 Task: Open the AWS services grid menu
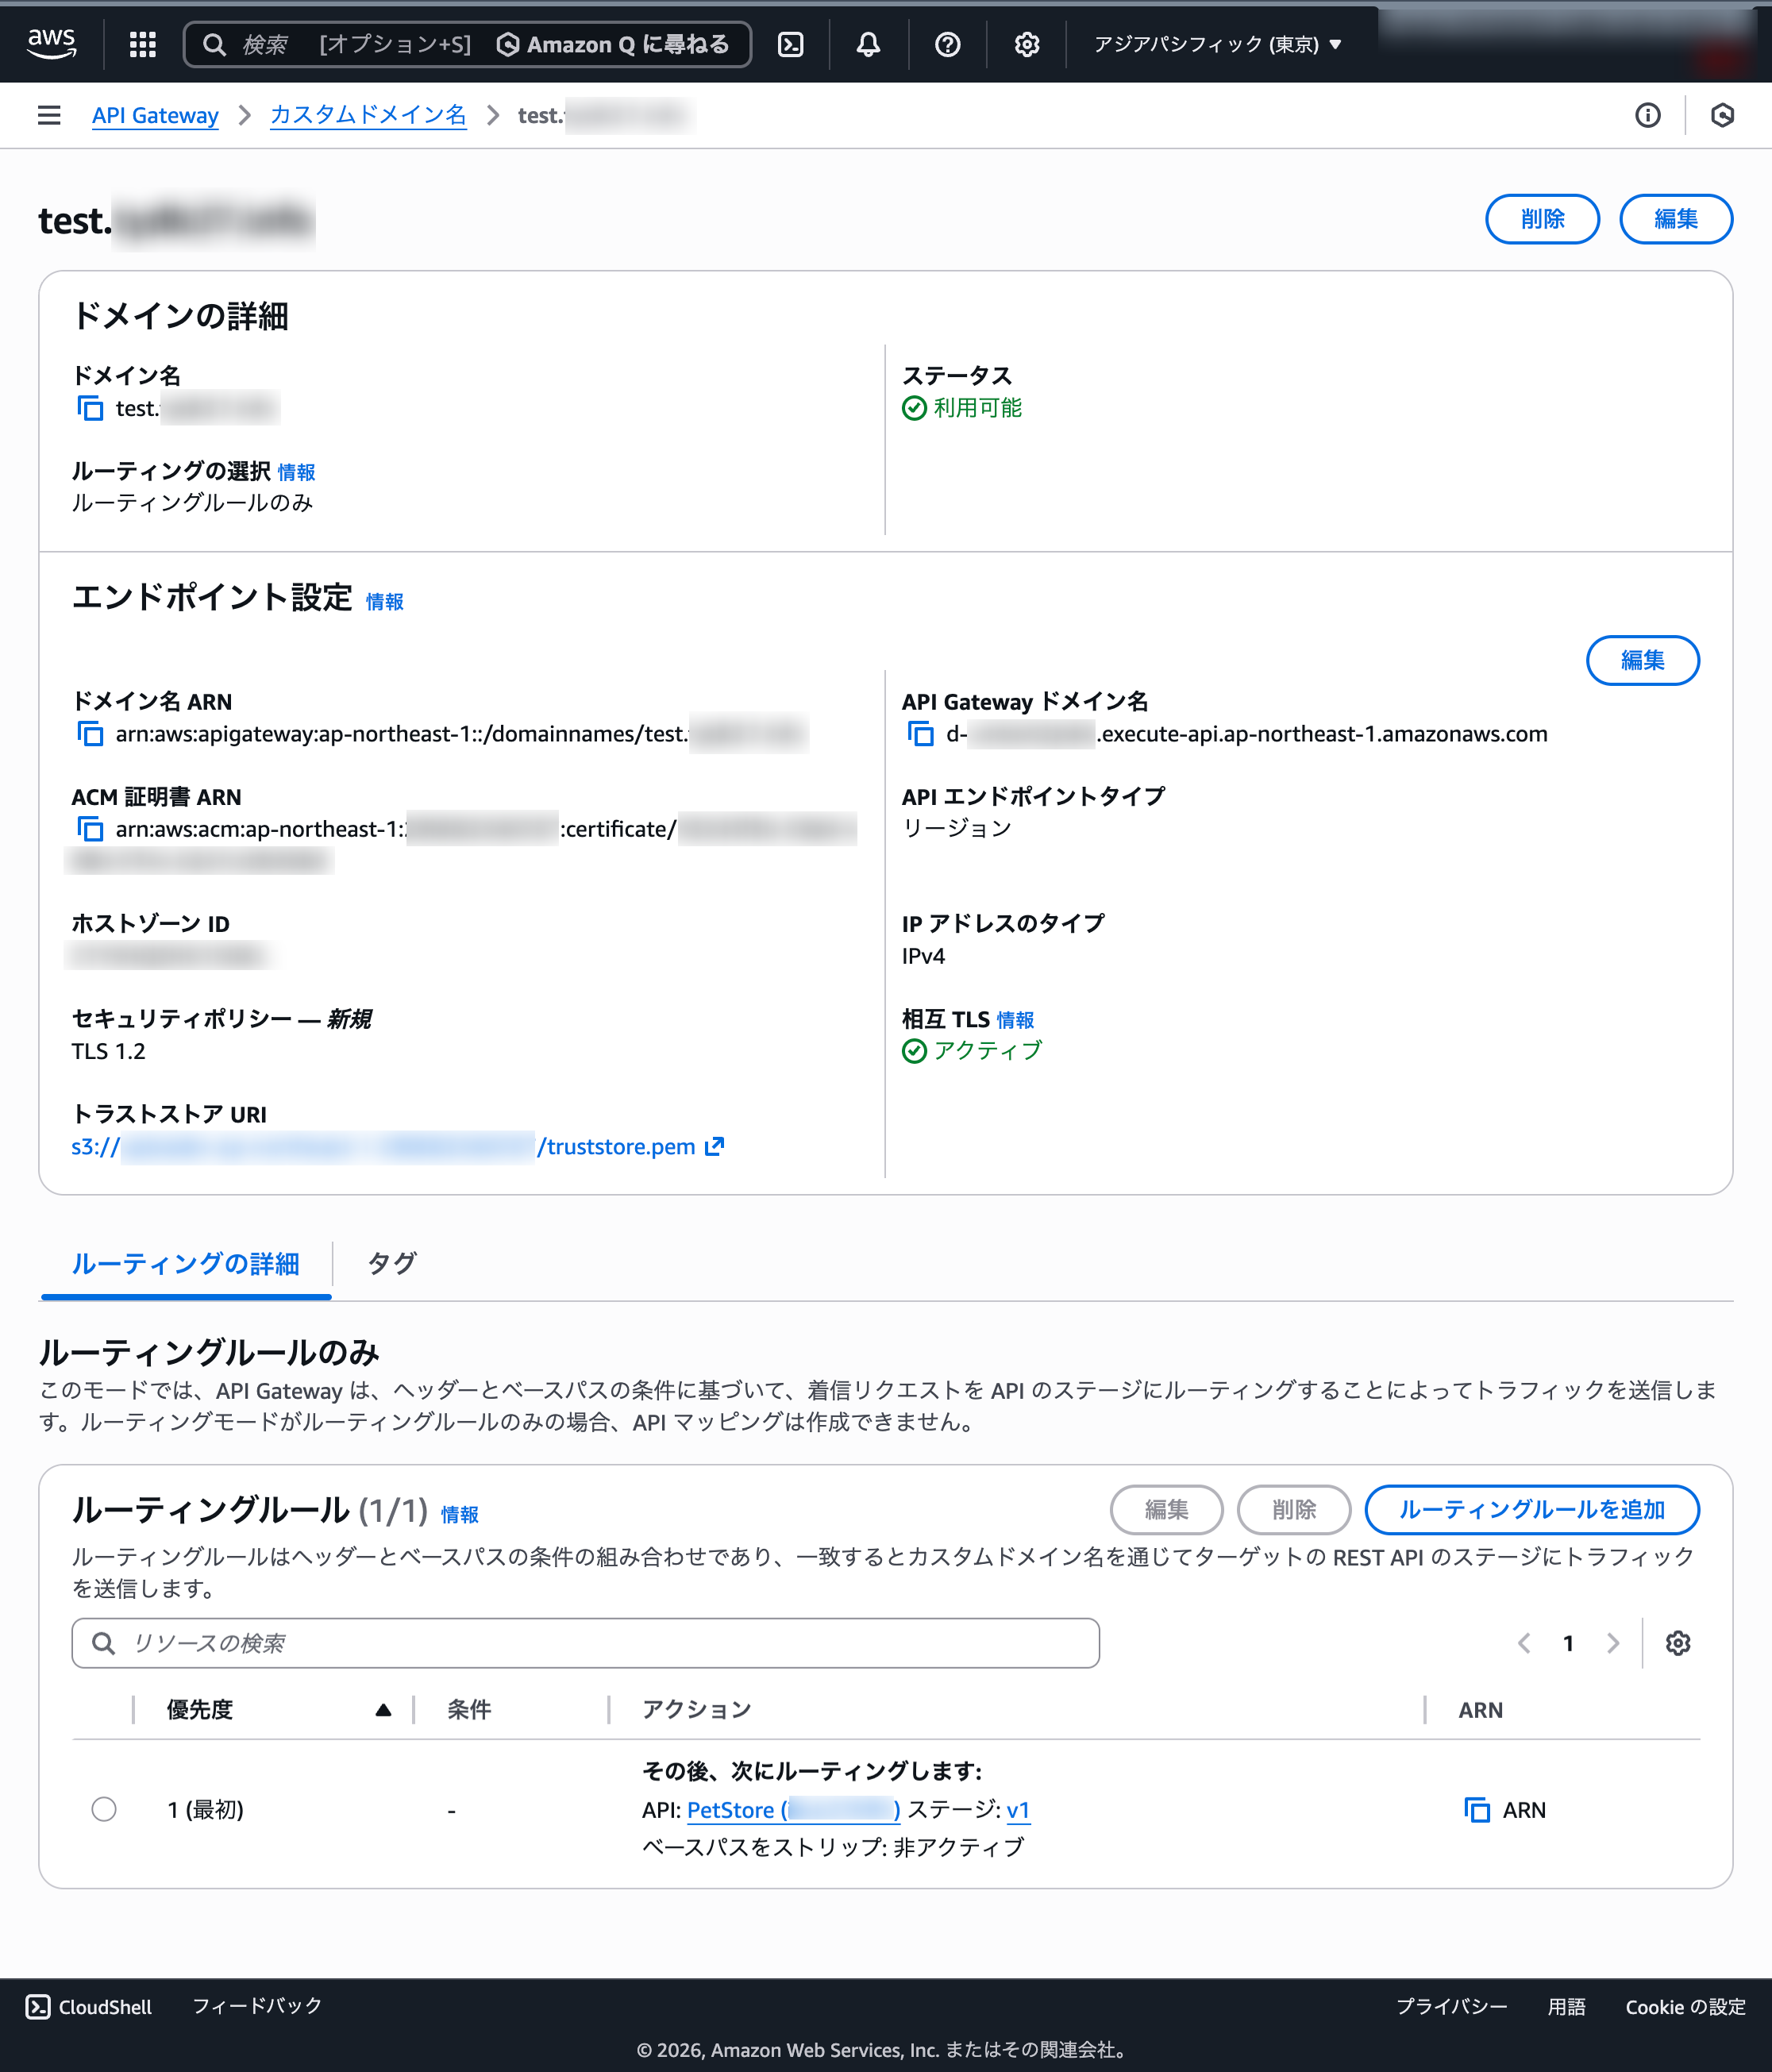click(x=142, y=44)
